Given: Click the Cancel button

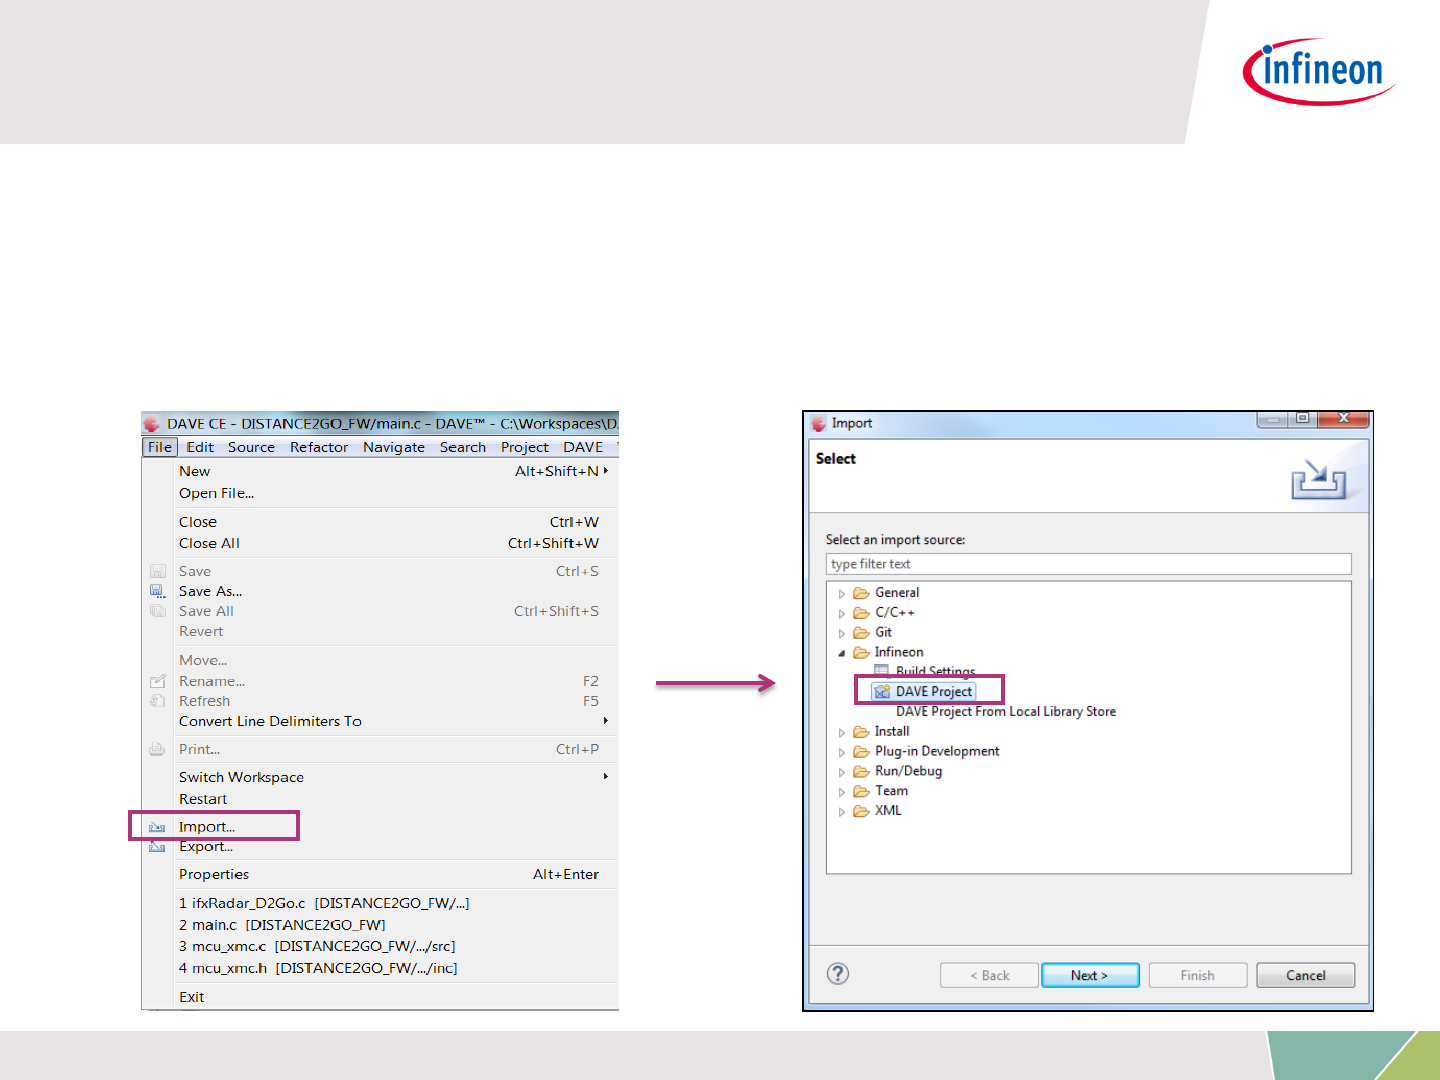Looking at the screenshot, I should (1306, 975).
